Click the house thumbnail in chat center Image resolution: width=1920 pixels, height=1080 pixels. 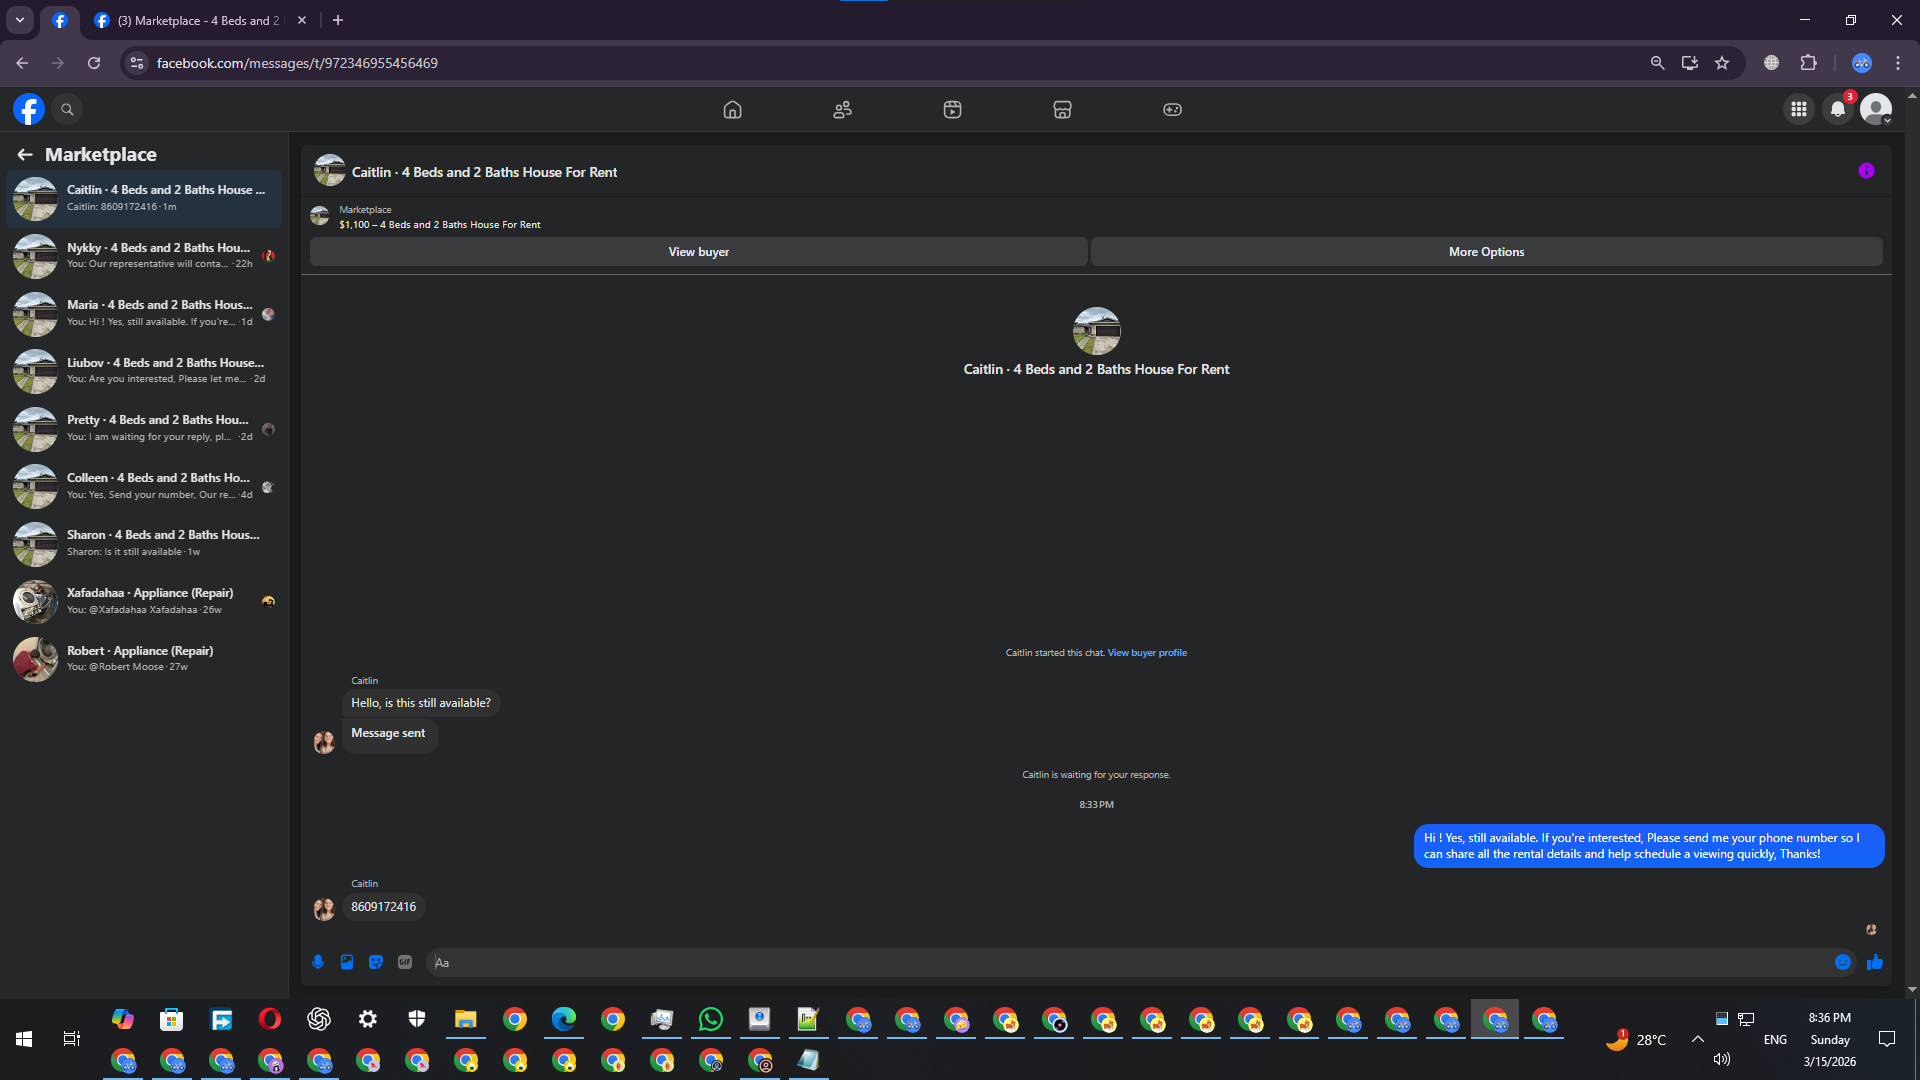coord(1096,331)
